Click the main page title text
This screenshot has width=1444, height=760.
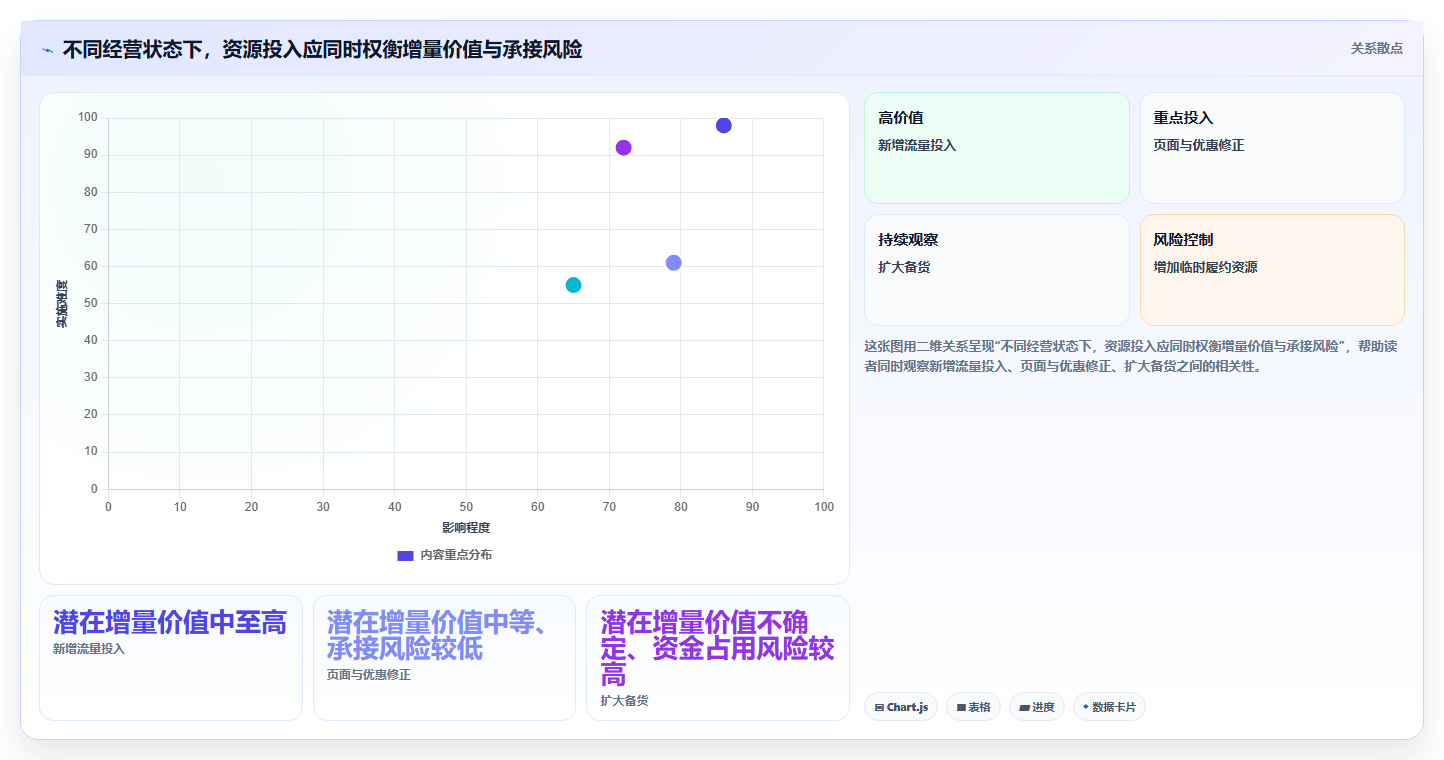pos(322,49)
